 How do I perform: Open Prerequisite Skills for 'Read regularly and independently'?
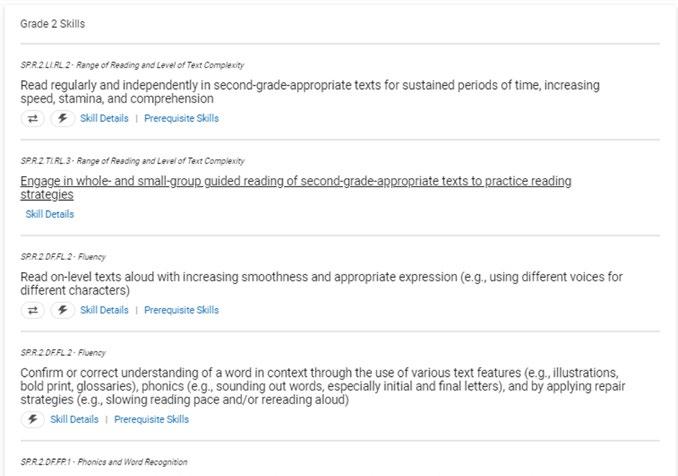click(x=181, y=118)
